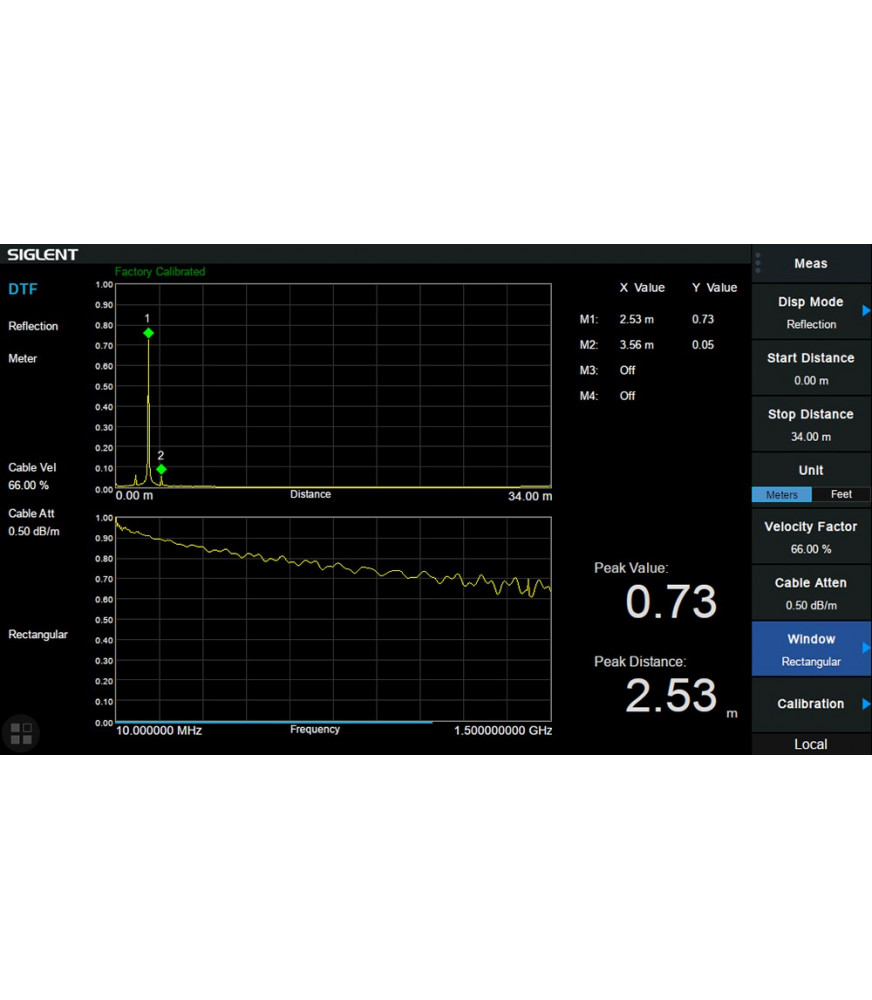Open the Meas menu header
The height and width of the screenshot is (1000, 872).
(x=811, y=263)
